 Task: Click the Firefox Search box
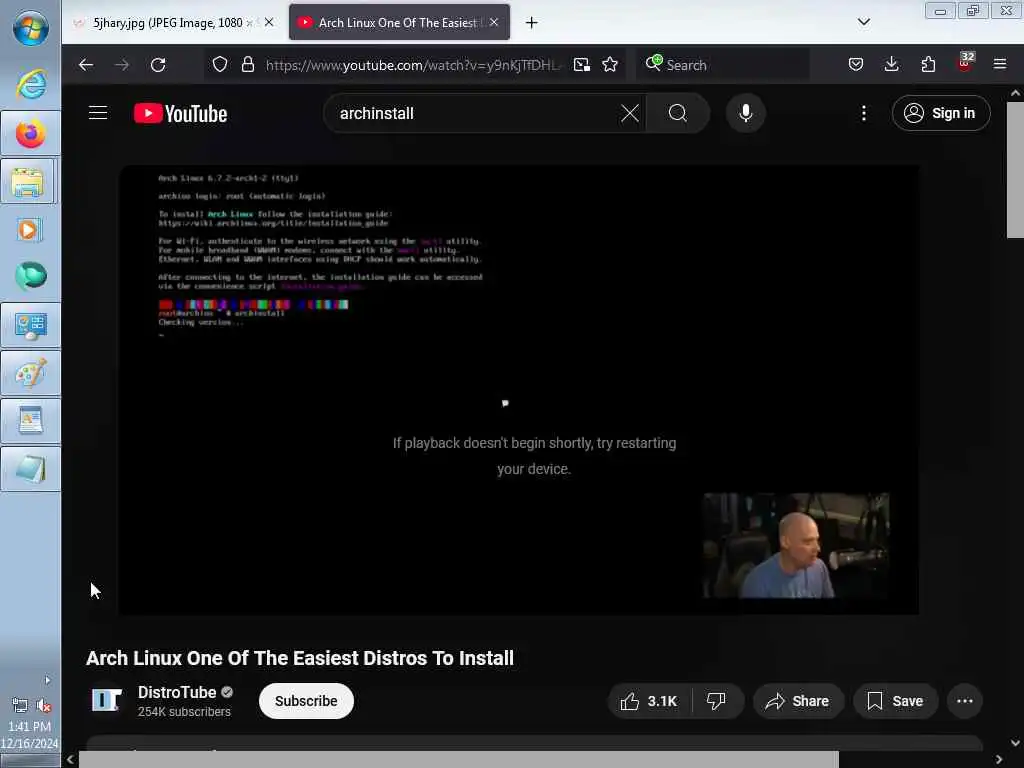723,65
